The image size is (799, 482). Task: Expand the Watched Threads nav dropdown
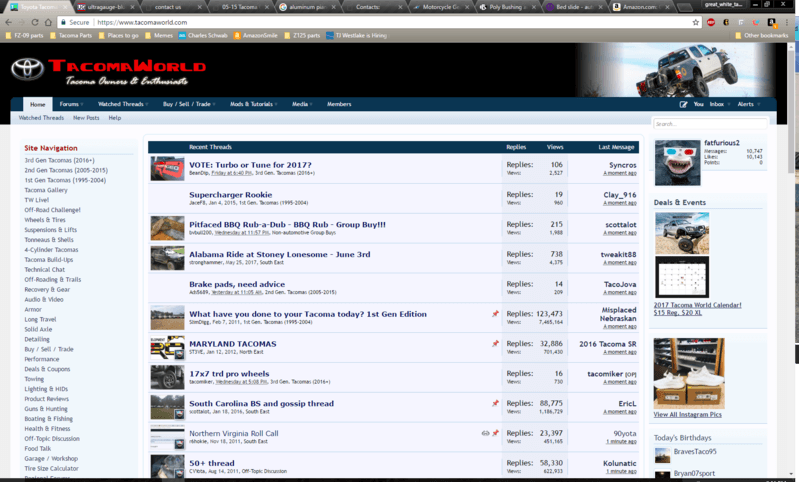123,104
